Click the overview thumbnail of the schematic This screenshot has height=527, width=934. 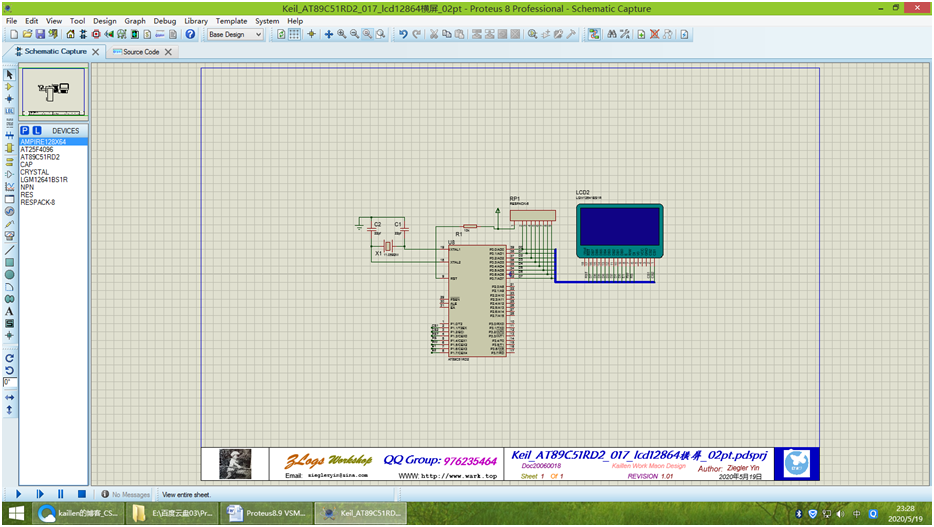click(x=54, y=92)
